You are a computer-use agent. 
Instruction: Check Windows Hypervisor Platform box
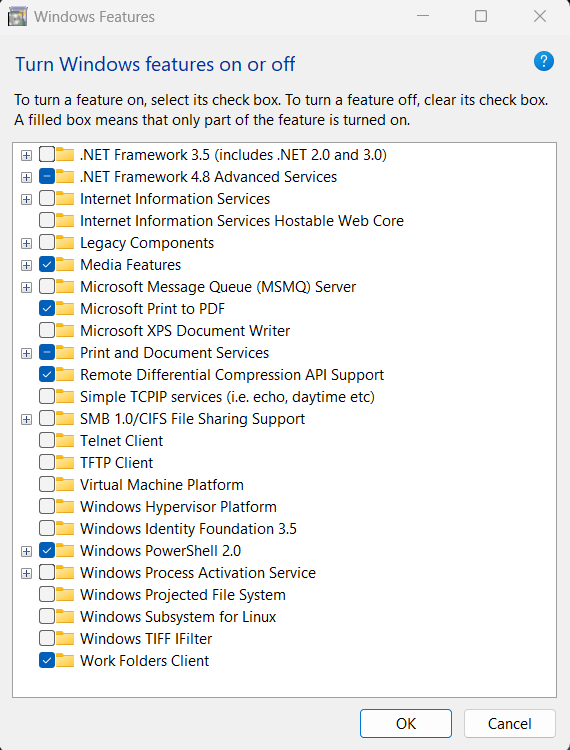click(47, 507)
